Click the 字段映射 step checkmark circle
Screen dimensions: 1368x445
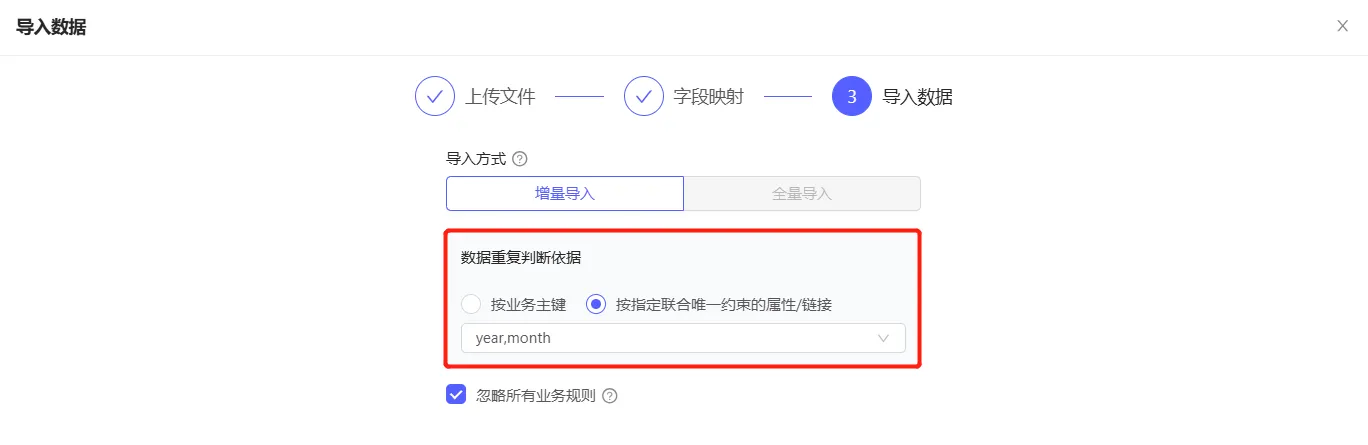[x=644, y=97]
